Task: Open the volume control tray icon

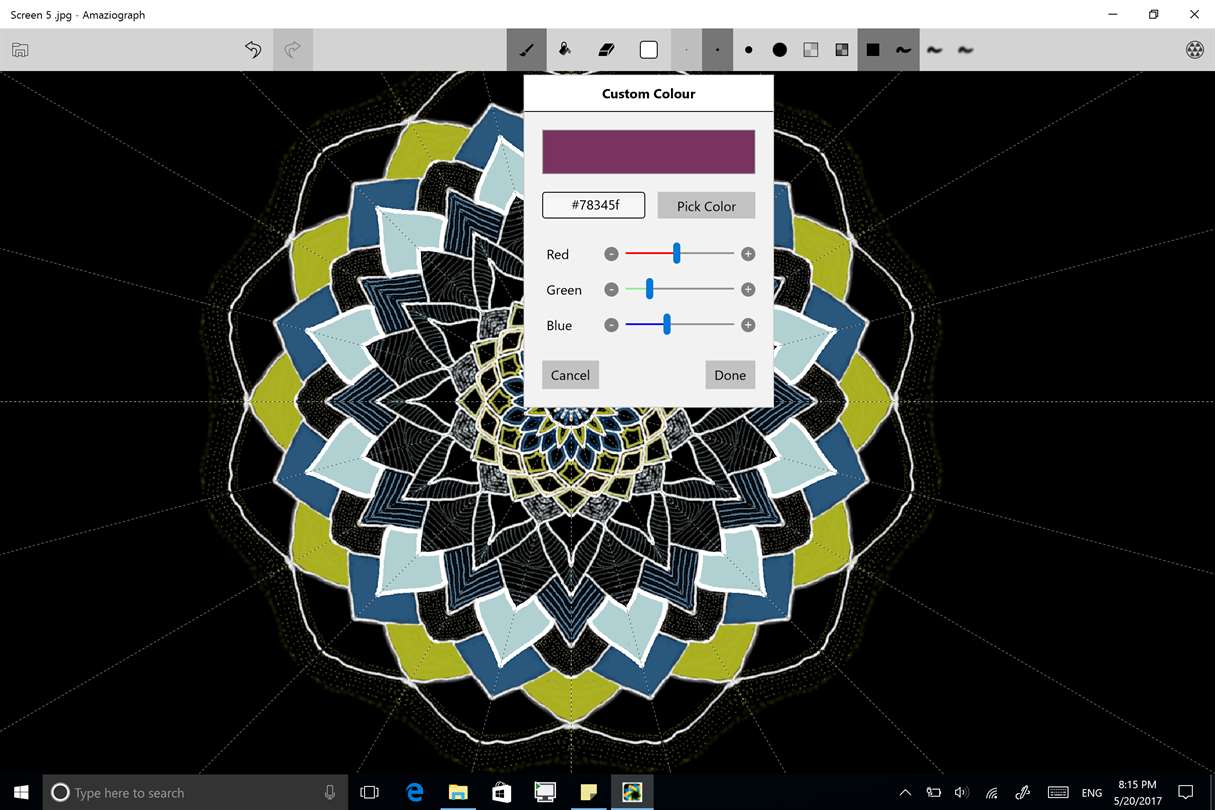Action: click(962, 792)
